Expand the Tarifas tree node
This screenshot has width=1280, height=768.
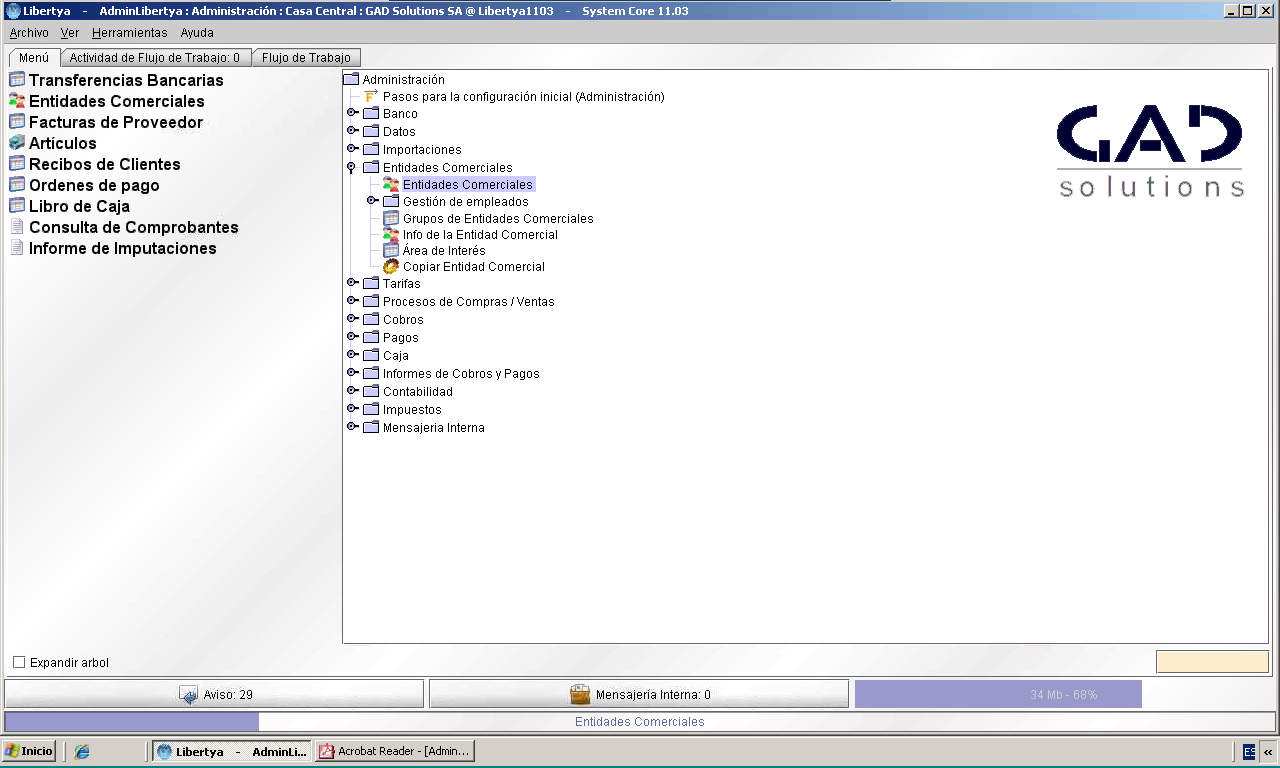click(352, 283)
